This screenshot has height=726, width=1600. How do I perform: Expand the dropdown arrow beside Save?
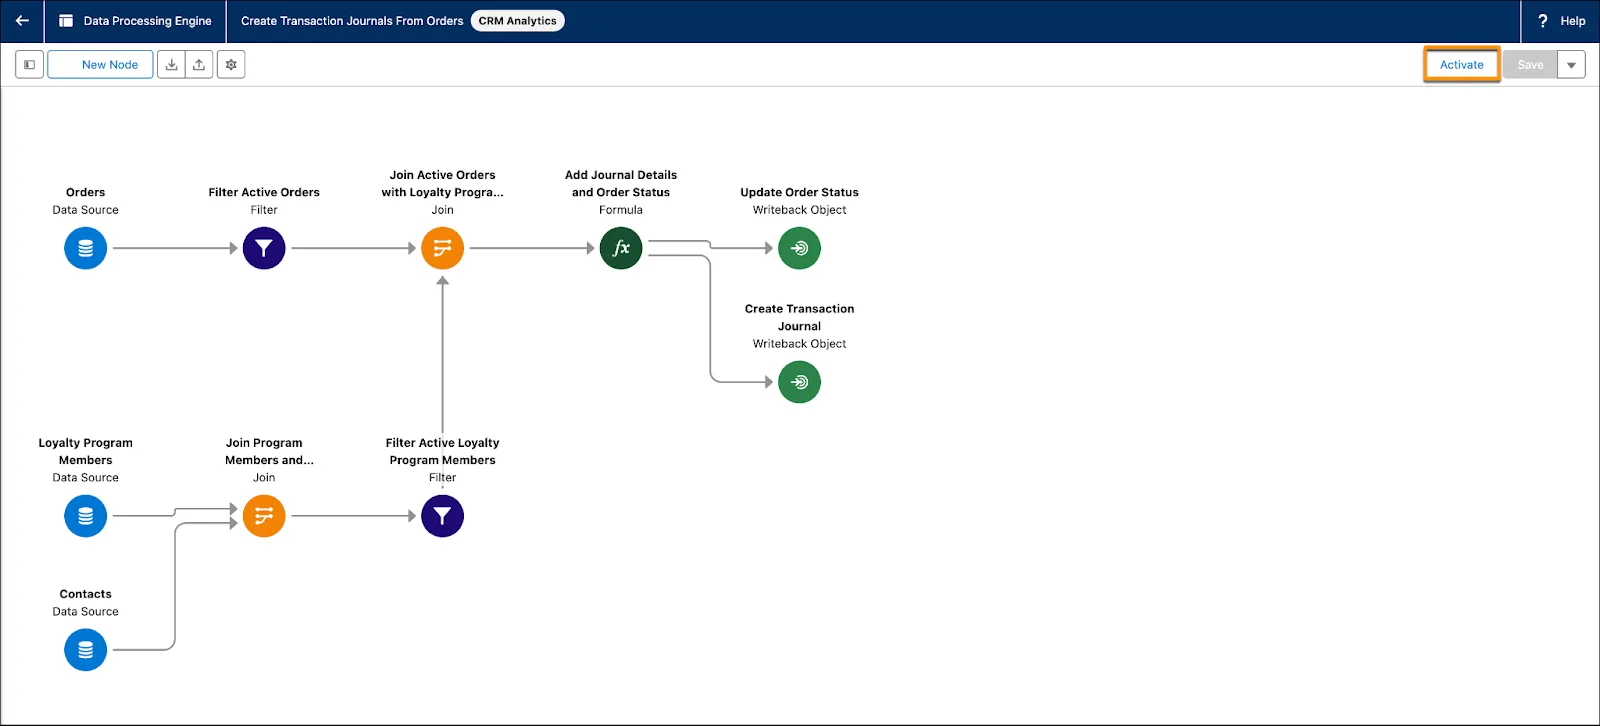tap(1571, 65)
